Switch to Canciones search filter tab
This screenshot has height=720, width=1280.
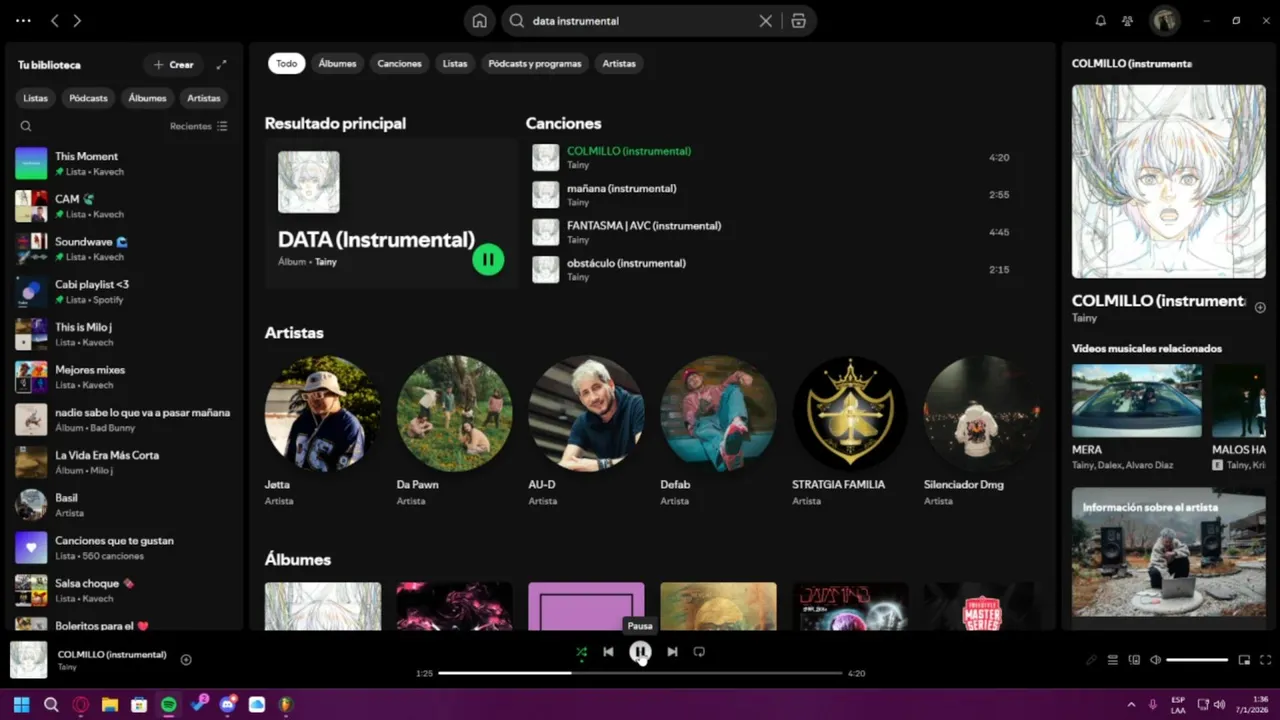(x=399, y=63)
